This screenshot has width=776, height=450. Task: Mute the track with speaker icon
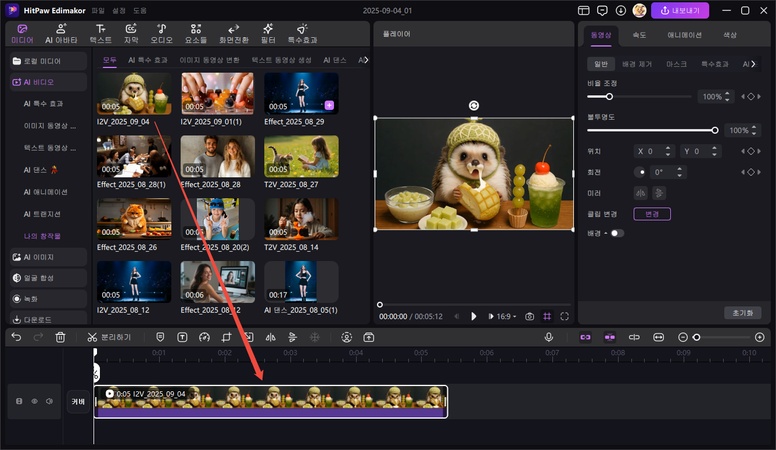pos(49,401)
